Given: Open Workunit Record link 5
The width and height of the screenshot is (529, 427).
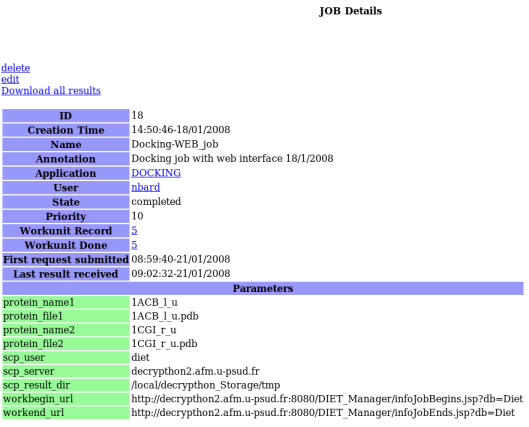Looking at the screenshot, I should [134, 230].
